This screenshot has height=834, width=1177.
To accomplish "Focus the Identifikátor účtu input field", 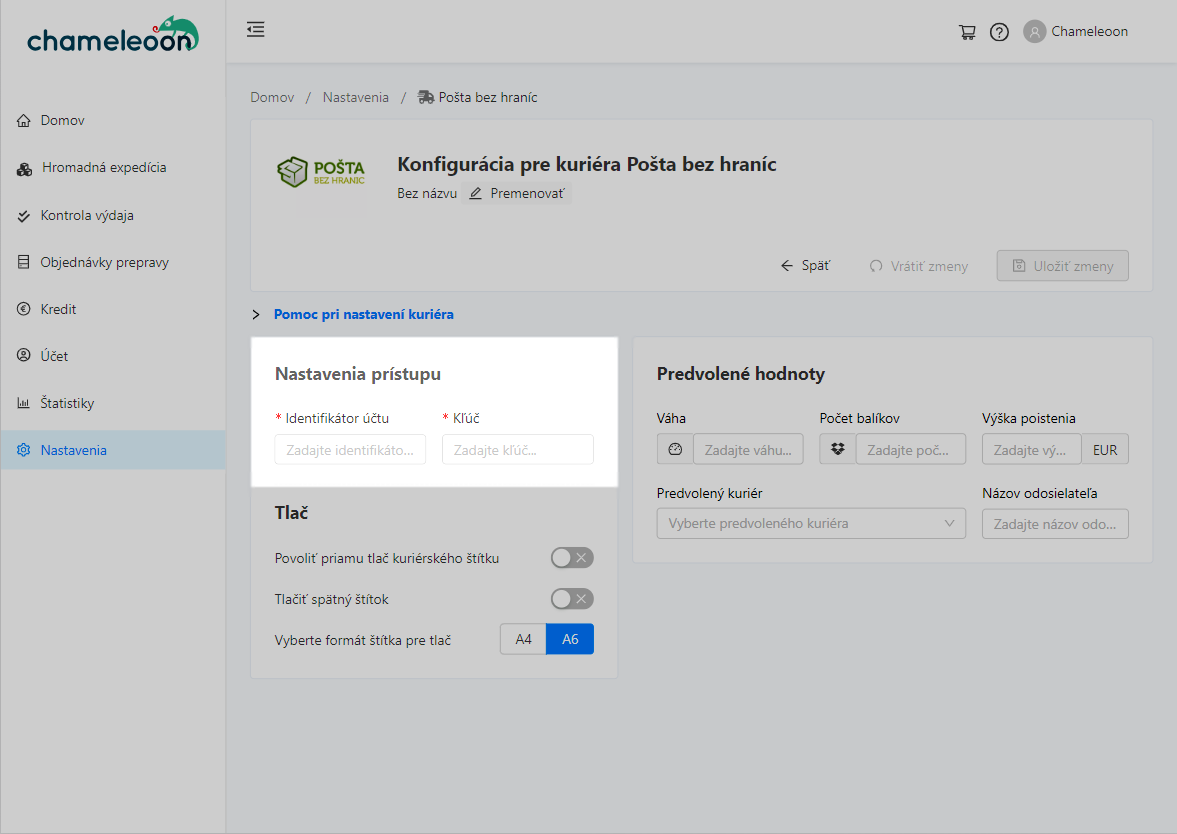I will coord(350,450).
